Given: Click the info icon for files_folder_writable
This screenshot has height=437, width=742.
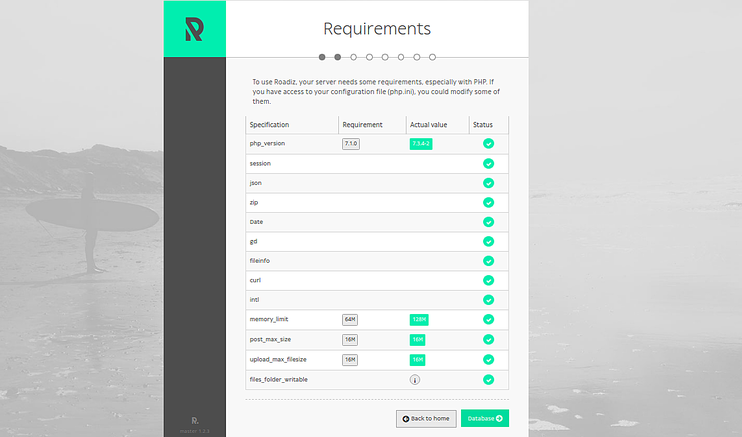Looking at the screenshot, I should pyautogui.click(x=415, y=379).
